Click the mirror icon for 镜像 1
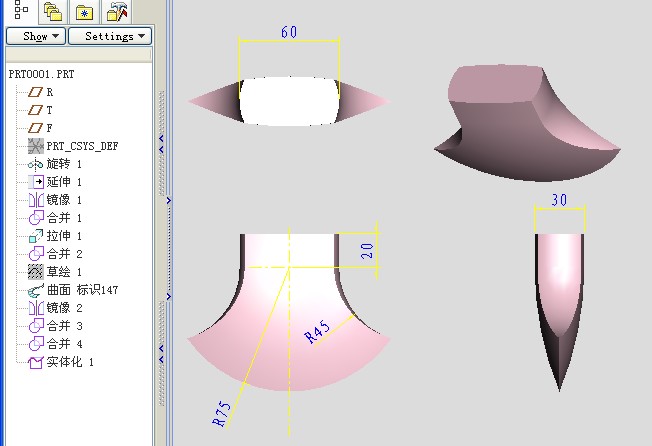This screenshot has height=446, width=652. pos(36,200)
